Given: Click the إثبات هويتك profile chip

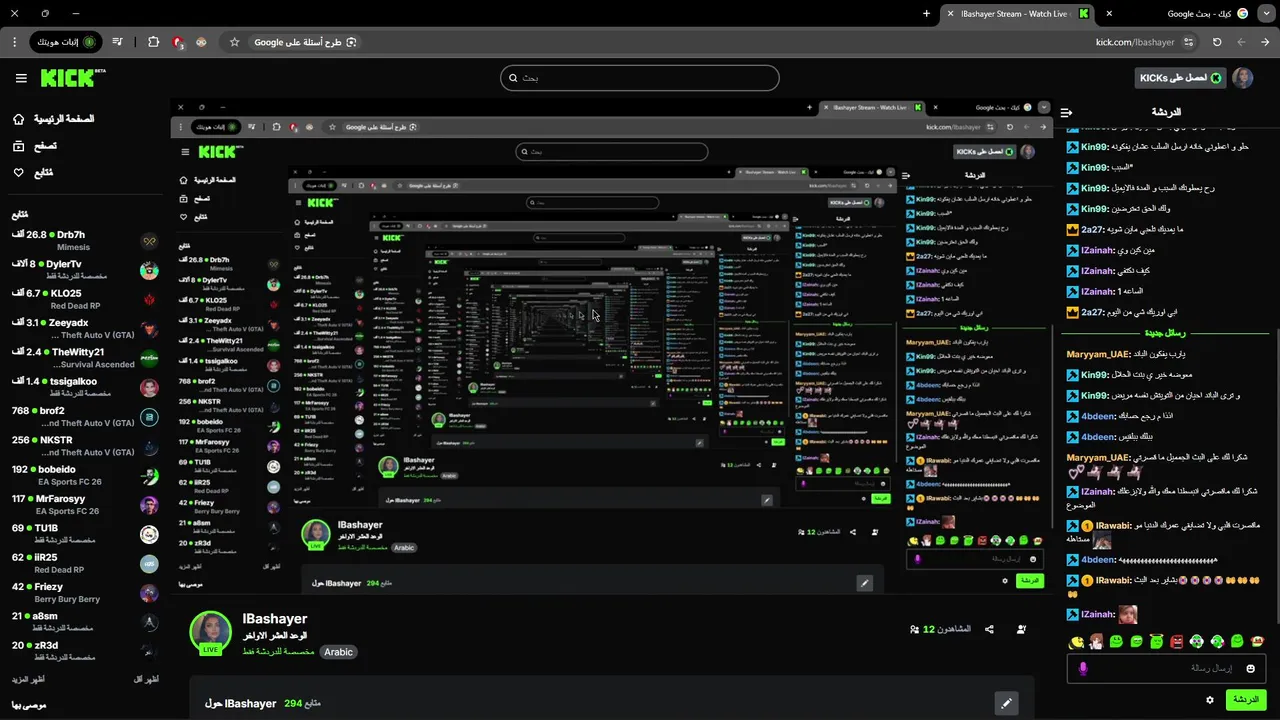Looking at the screenshot, I should [65, 42].
